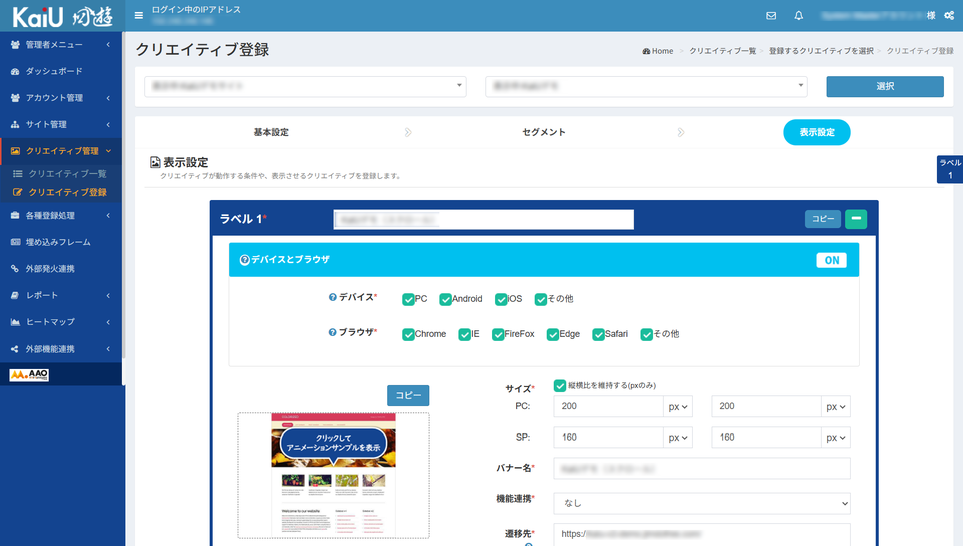
Task: Open the settings gears icon at top right
Action: click(949, 15)
